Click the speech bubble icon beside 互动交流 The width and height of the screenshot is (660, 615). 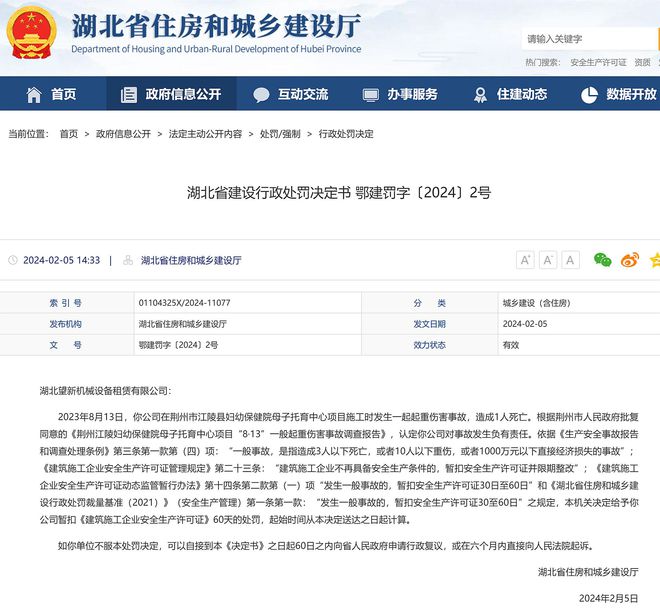click(x=261, y=95)
